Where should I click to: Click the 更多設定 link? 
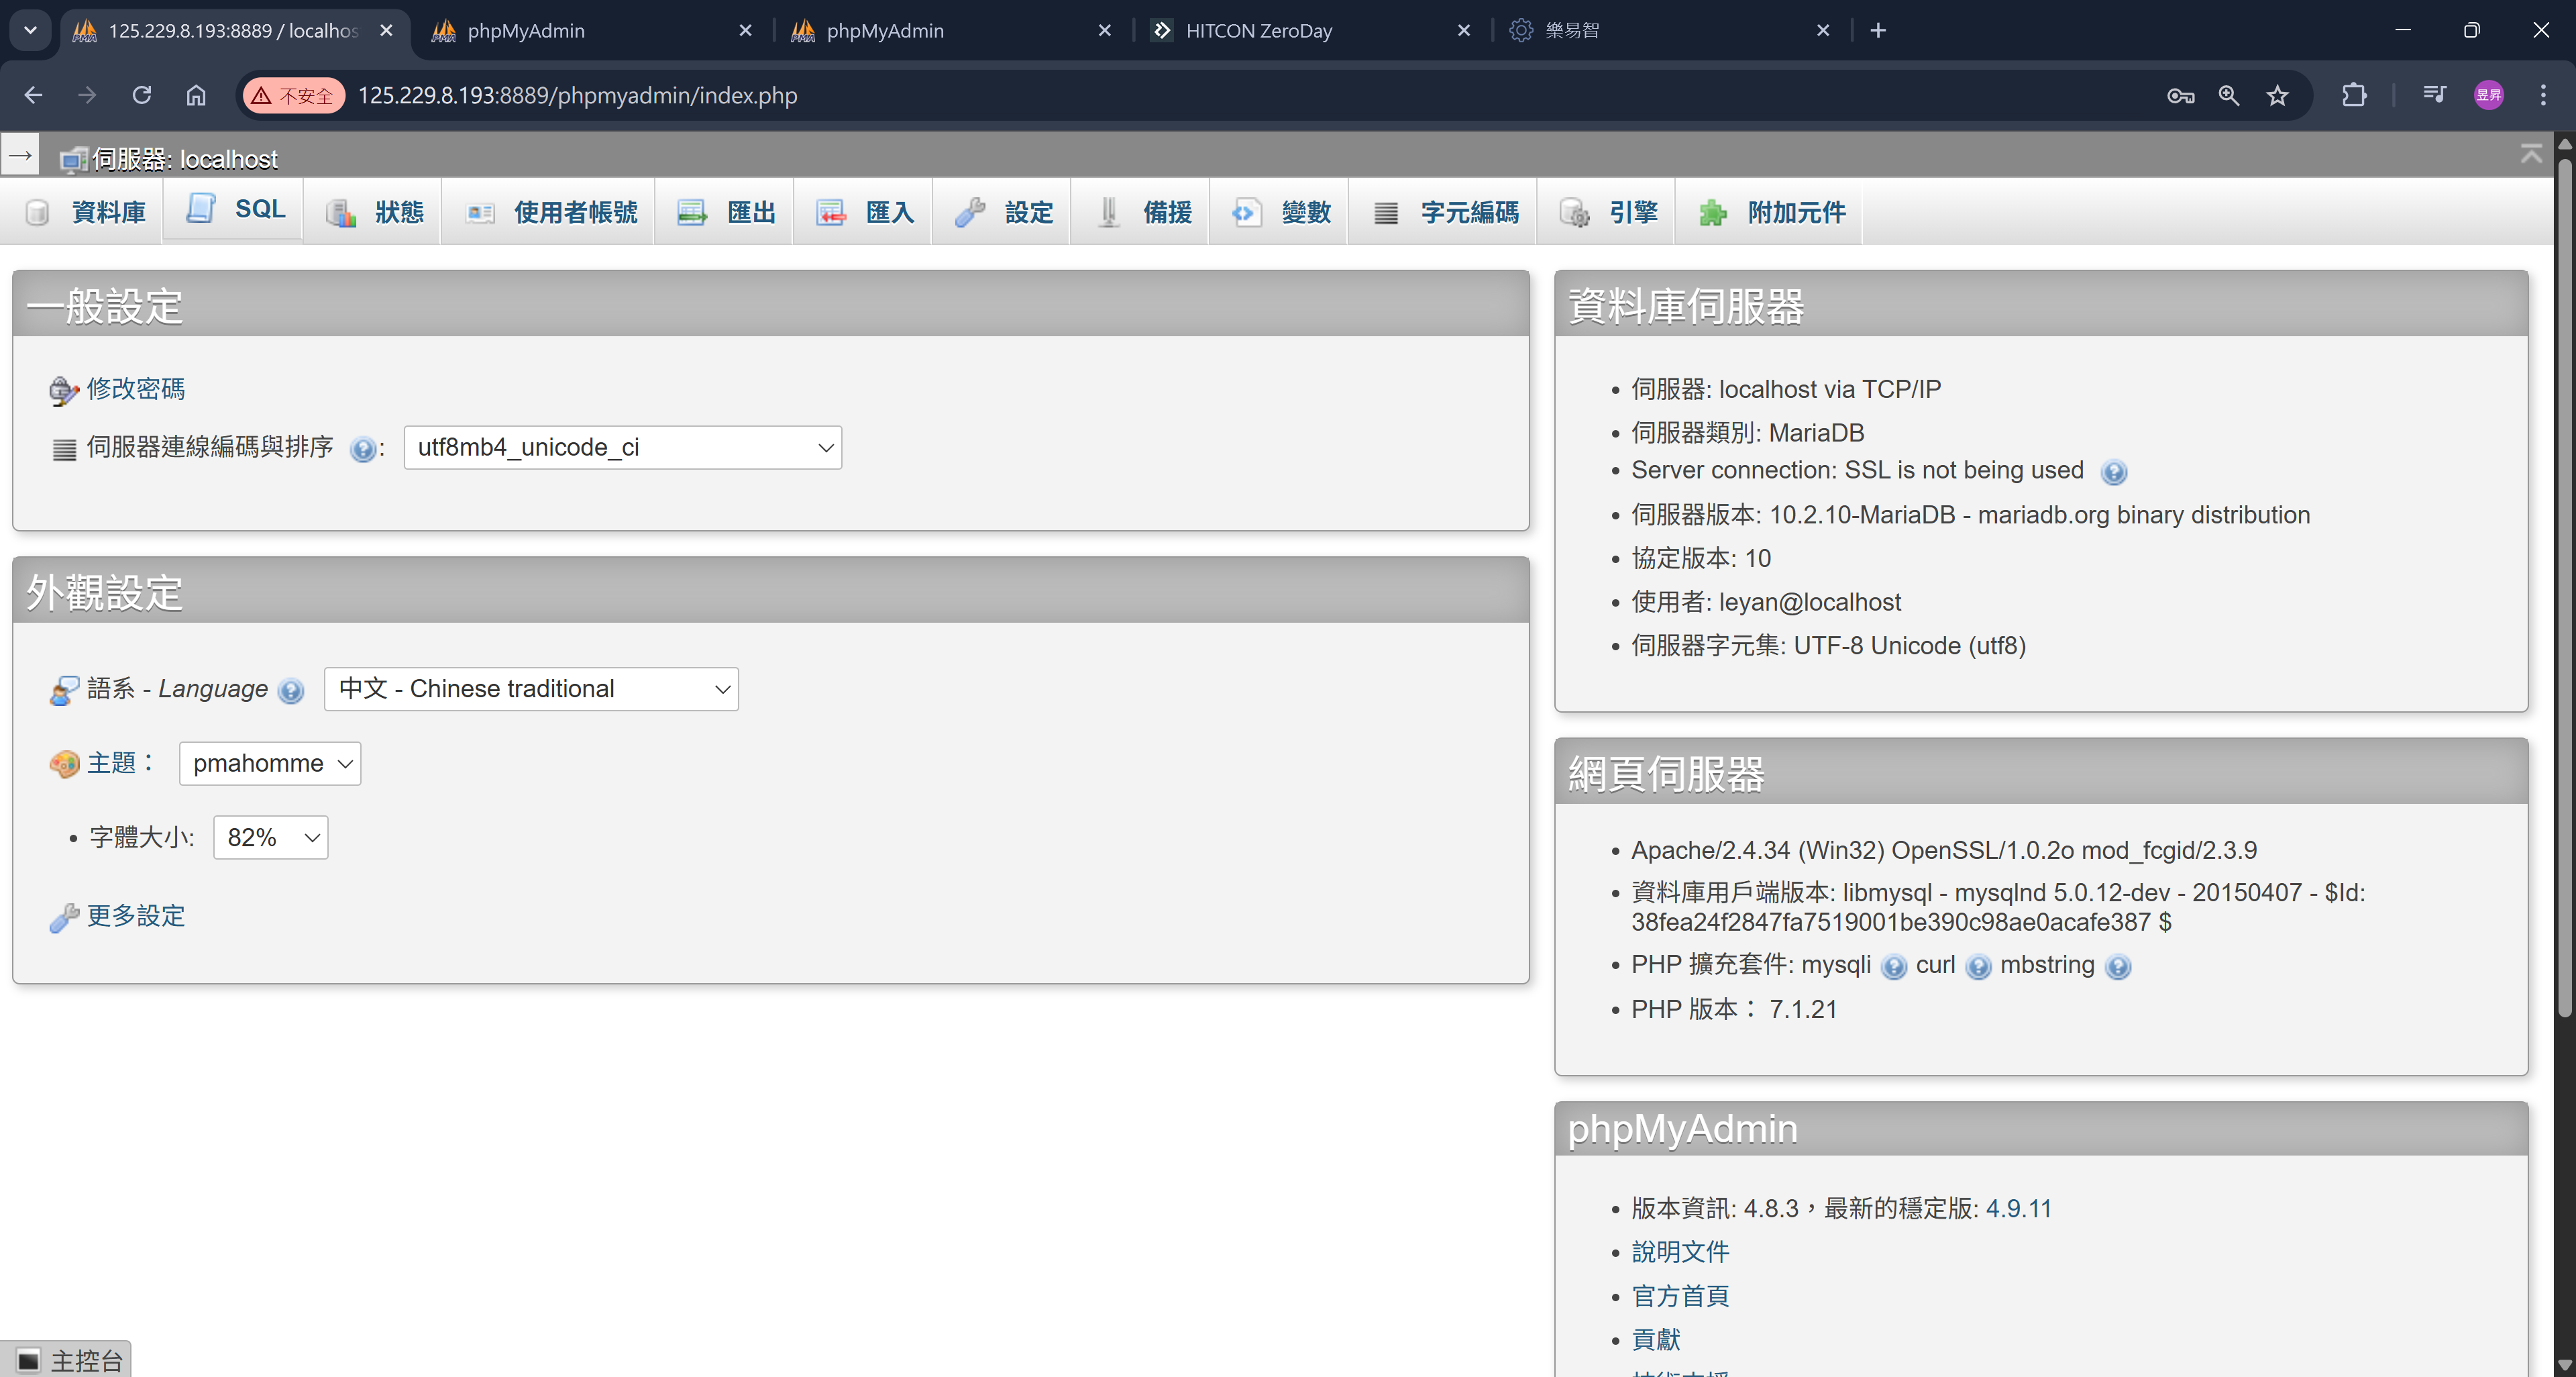point(136,916)
